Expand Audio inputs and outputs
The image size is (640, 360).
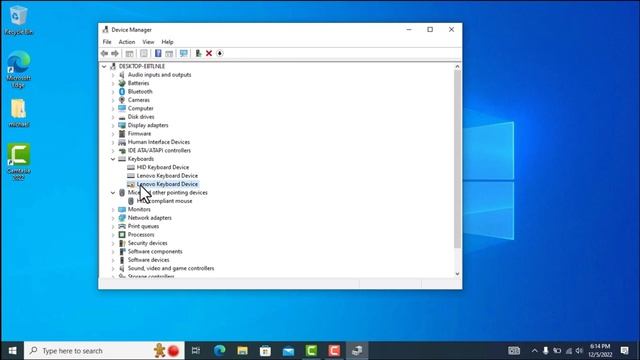[x=113, y=75]
